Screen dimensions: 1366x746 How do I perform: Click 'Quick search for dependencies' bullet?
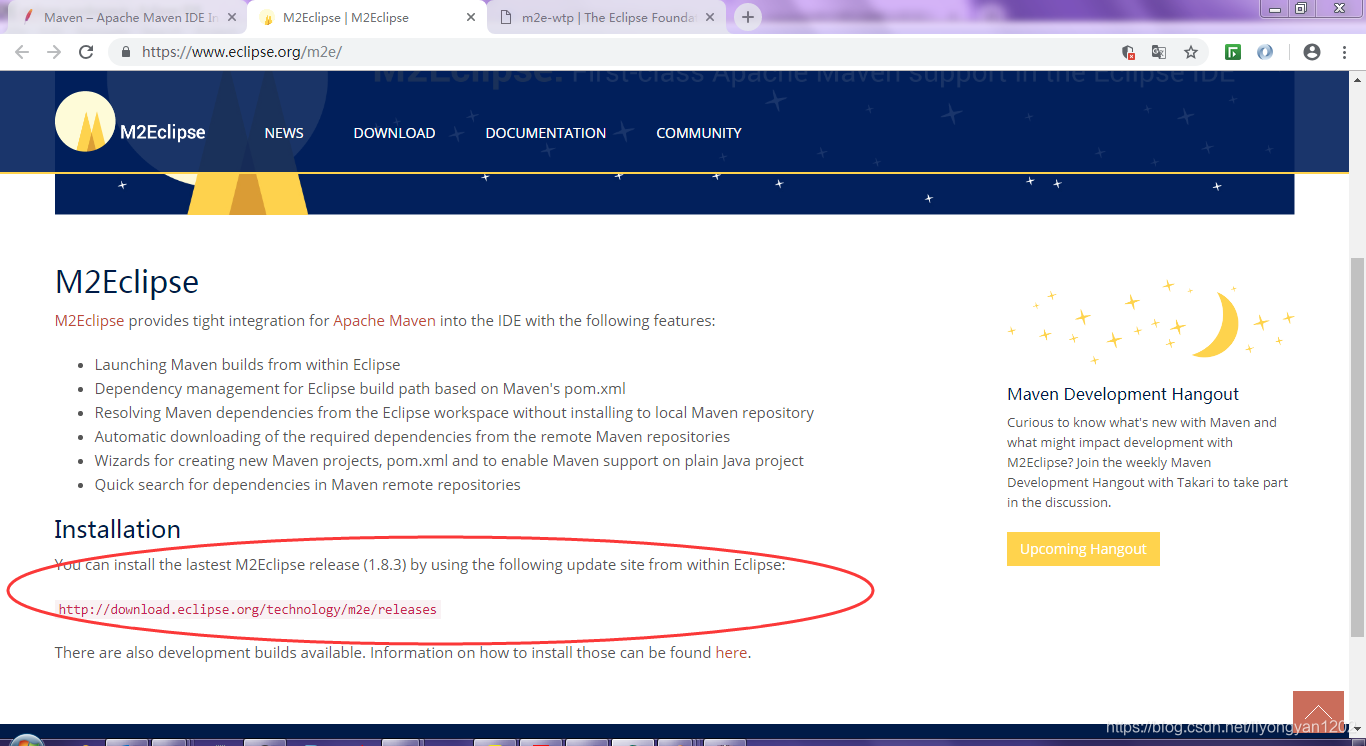pos(307,485)
